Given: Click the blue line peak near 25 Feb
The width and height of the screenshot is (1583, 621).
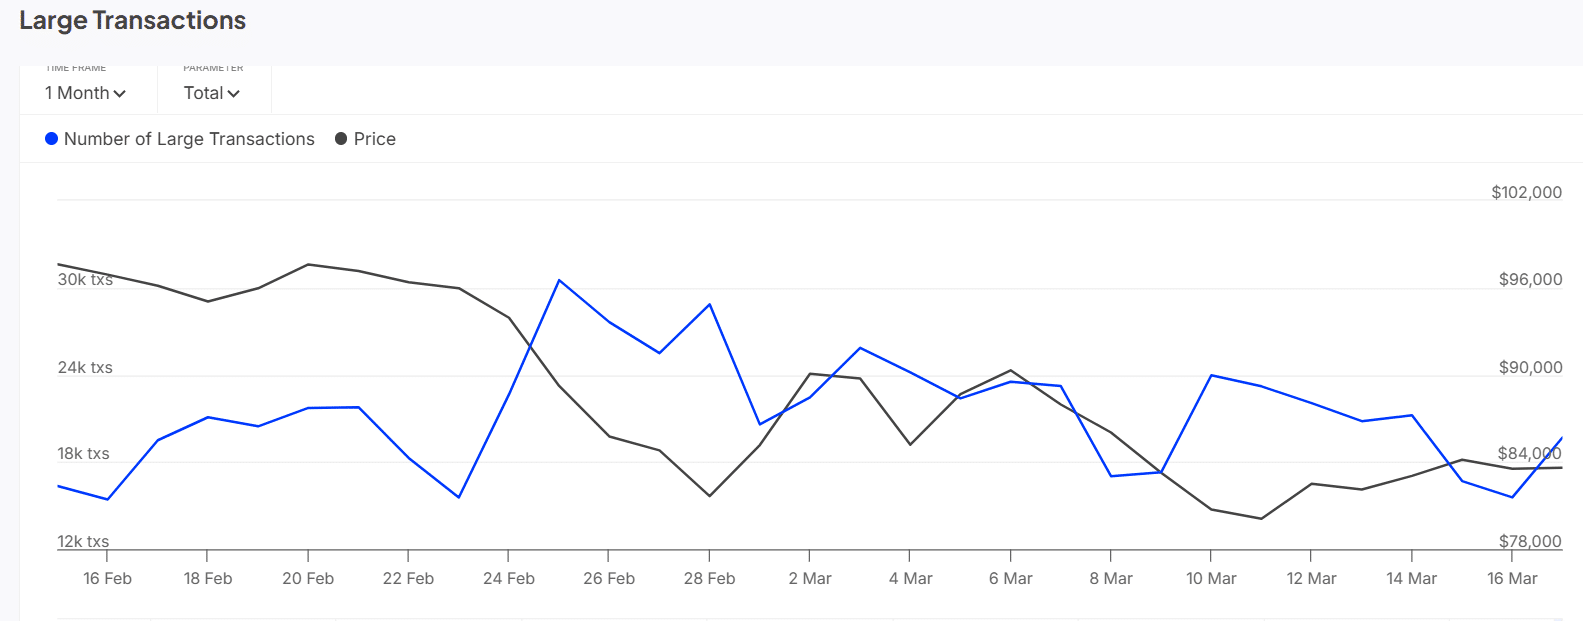Looking at the screenshot, I should click(559, 280).
